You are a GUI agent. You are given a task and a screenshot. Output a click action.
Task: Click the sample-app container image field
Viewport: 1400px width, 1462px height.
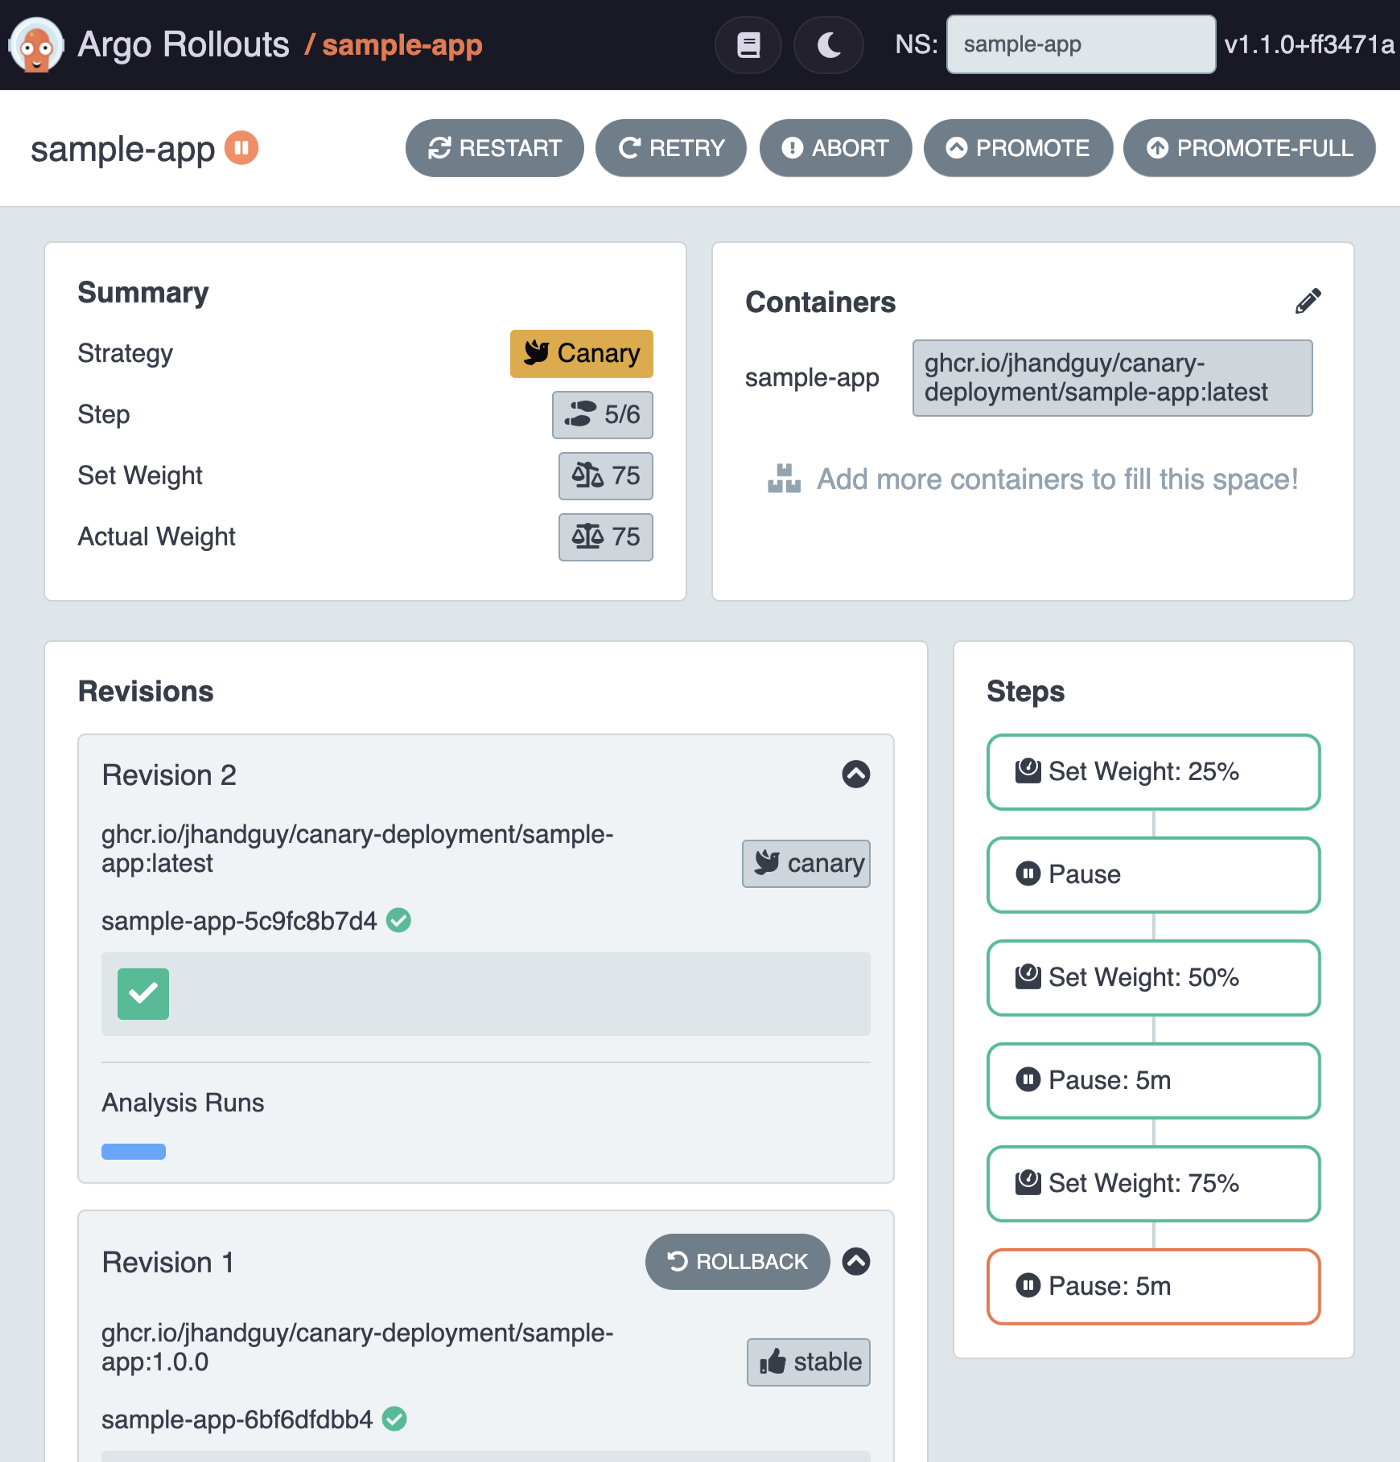pyautogui.click(x=1112, y=378)
